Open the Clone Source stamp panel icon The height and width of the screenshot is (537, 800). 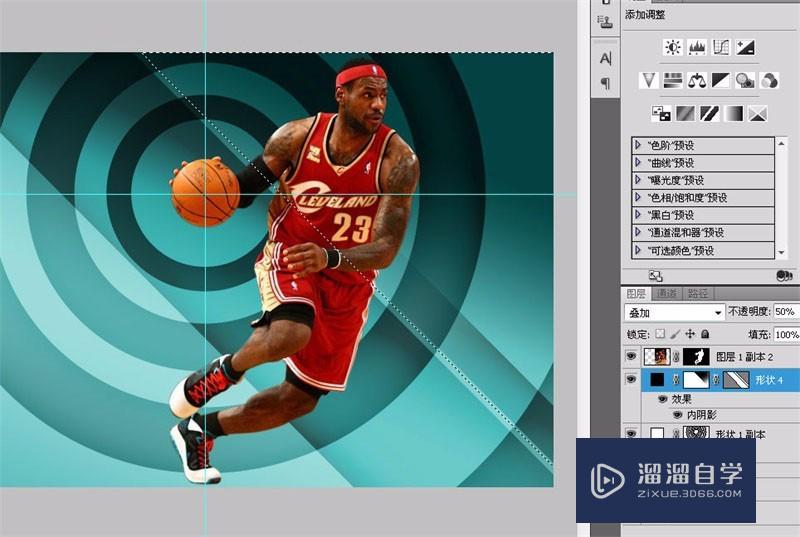[605, 21]
